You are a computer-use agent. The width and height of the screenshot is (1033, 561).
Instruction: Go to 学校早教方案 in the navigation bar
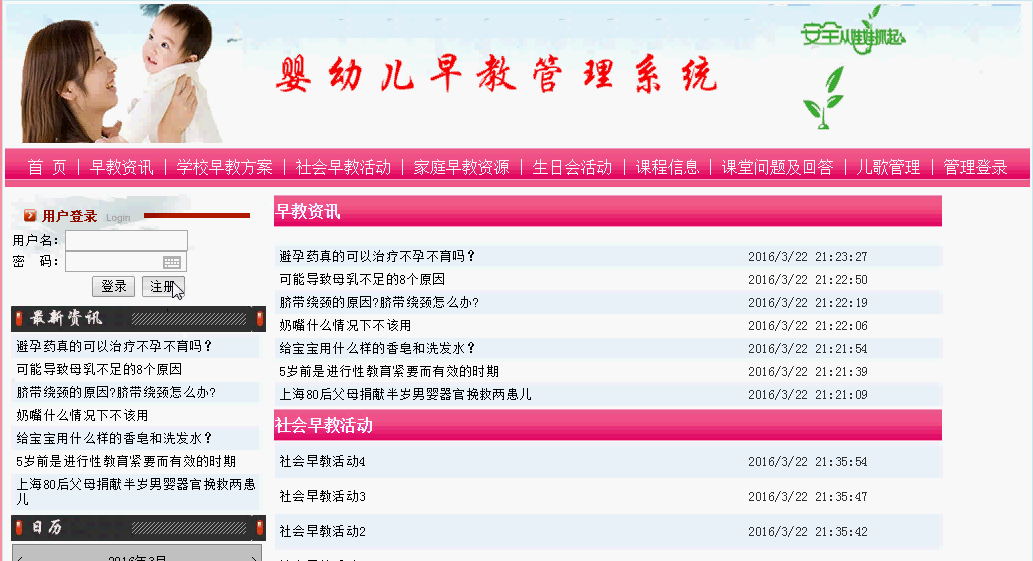(224, 167)
